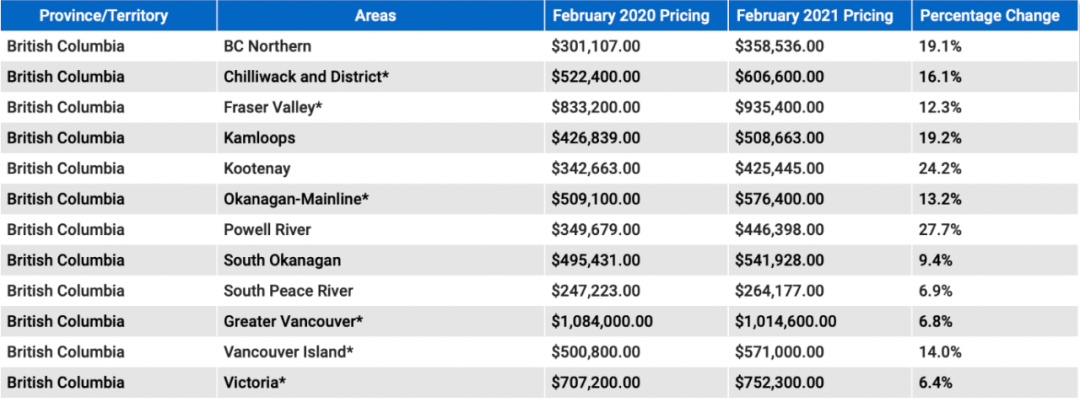This screenshot has height=402, width=1080.
Task: Click the Province/Territory column header
Action: [109, 16]
